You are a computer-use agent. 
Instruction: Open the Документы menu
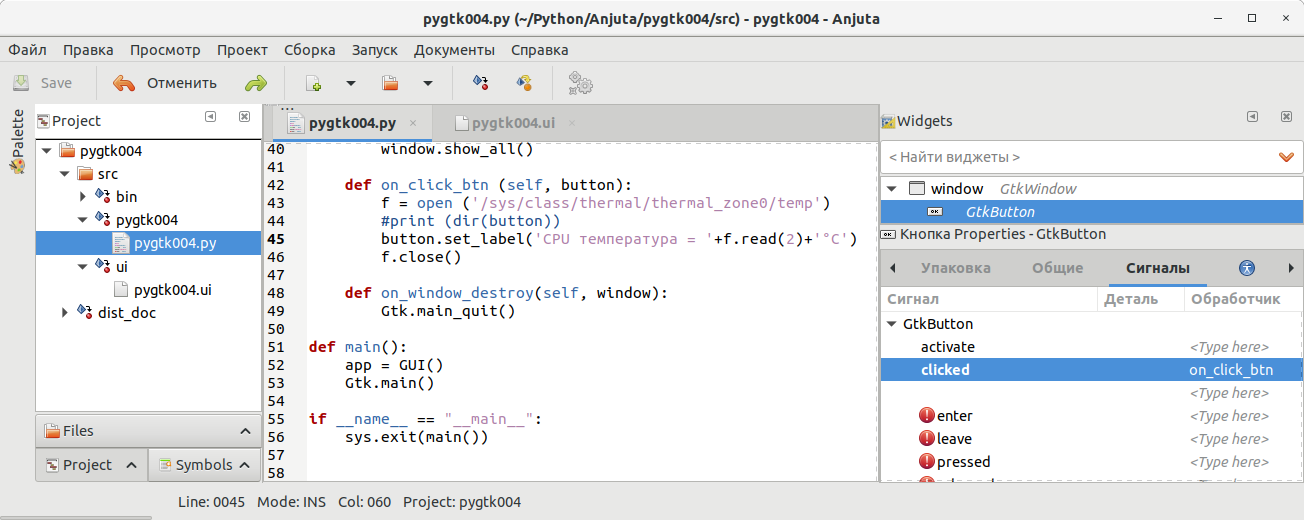pos(454,50)
